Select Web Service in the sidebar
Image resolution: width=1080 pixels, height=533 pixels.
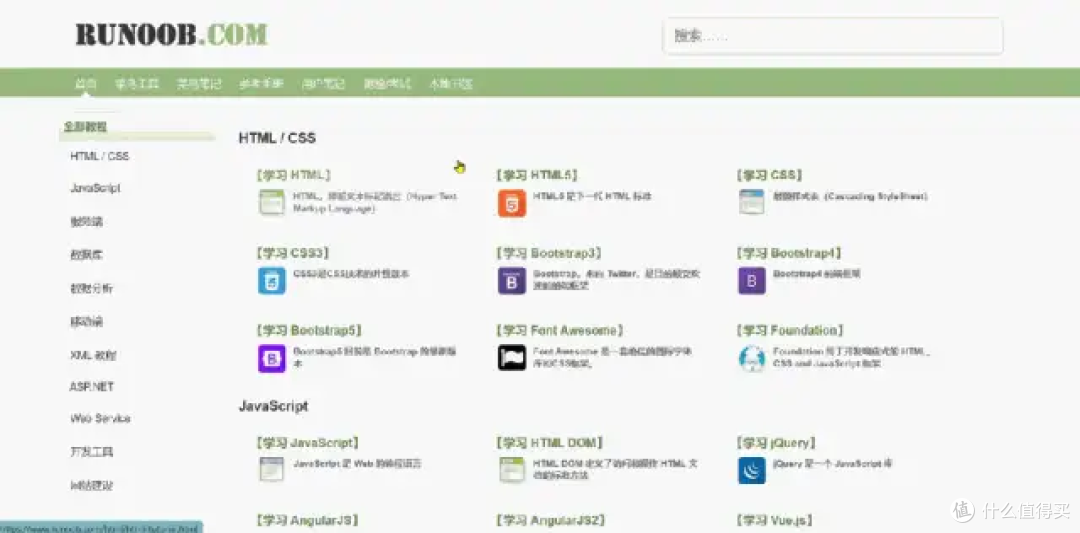(100, 419)
